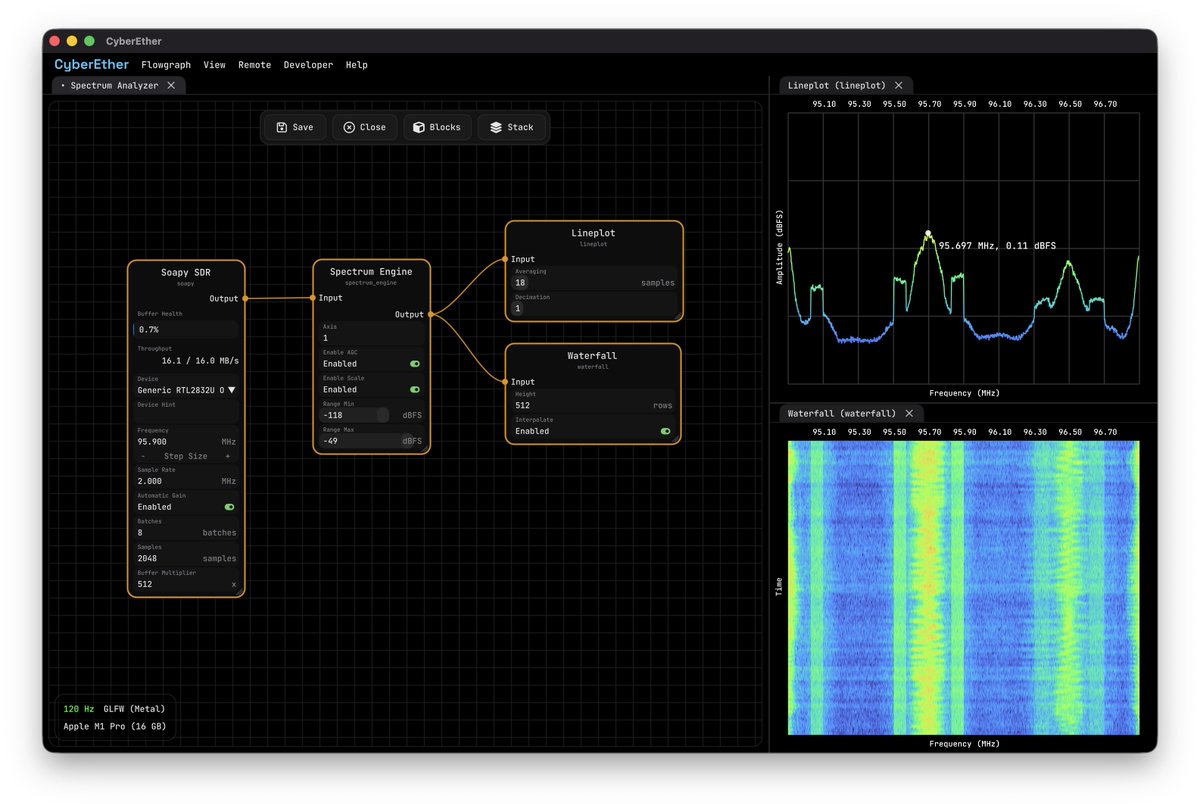This screenshot has width=1200, height=809.
Task: Close the Lineplot (lineplot) panel tab
Action: pyautogui.click(x=899, y=86)
